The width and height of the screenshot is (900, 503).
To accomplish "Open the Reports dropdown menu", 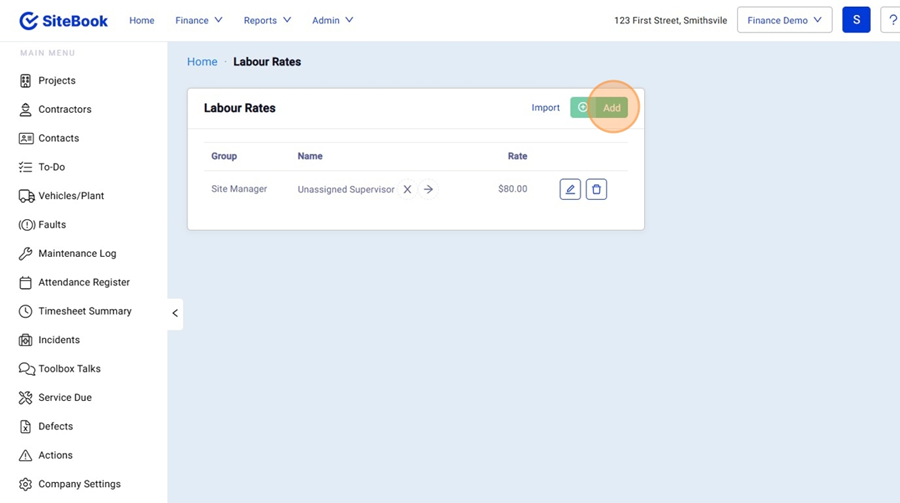I will (x=267, y=20).
